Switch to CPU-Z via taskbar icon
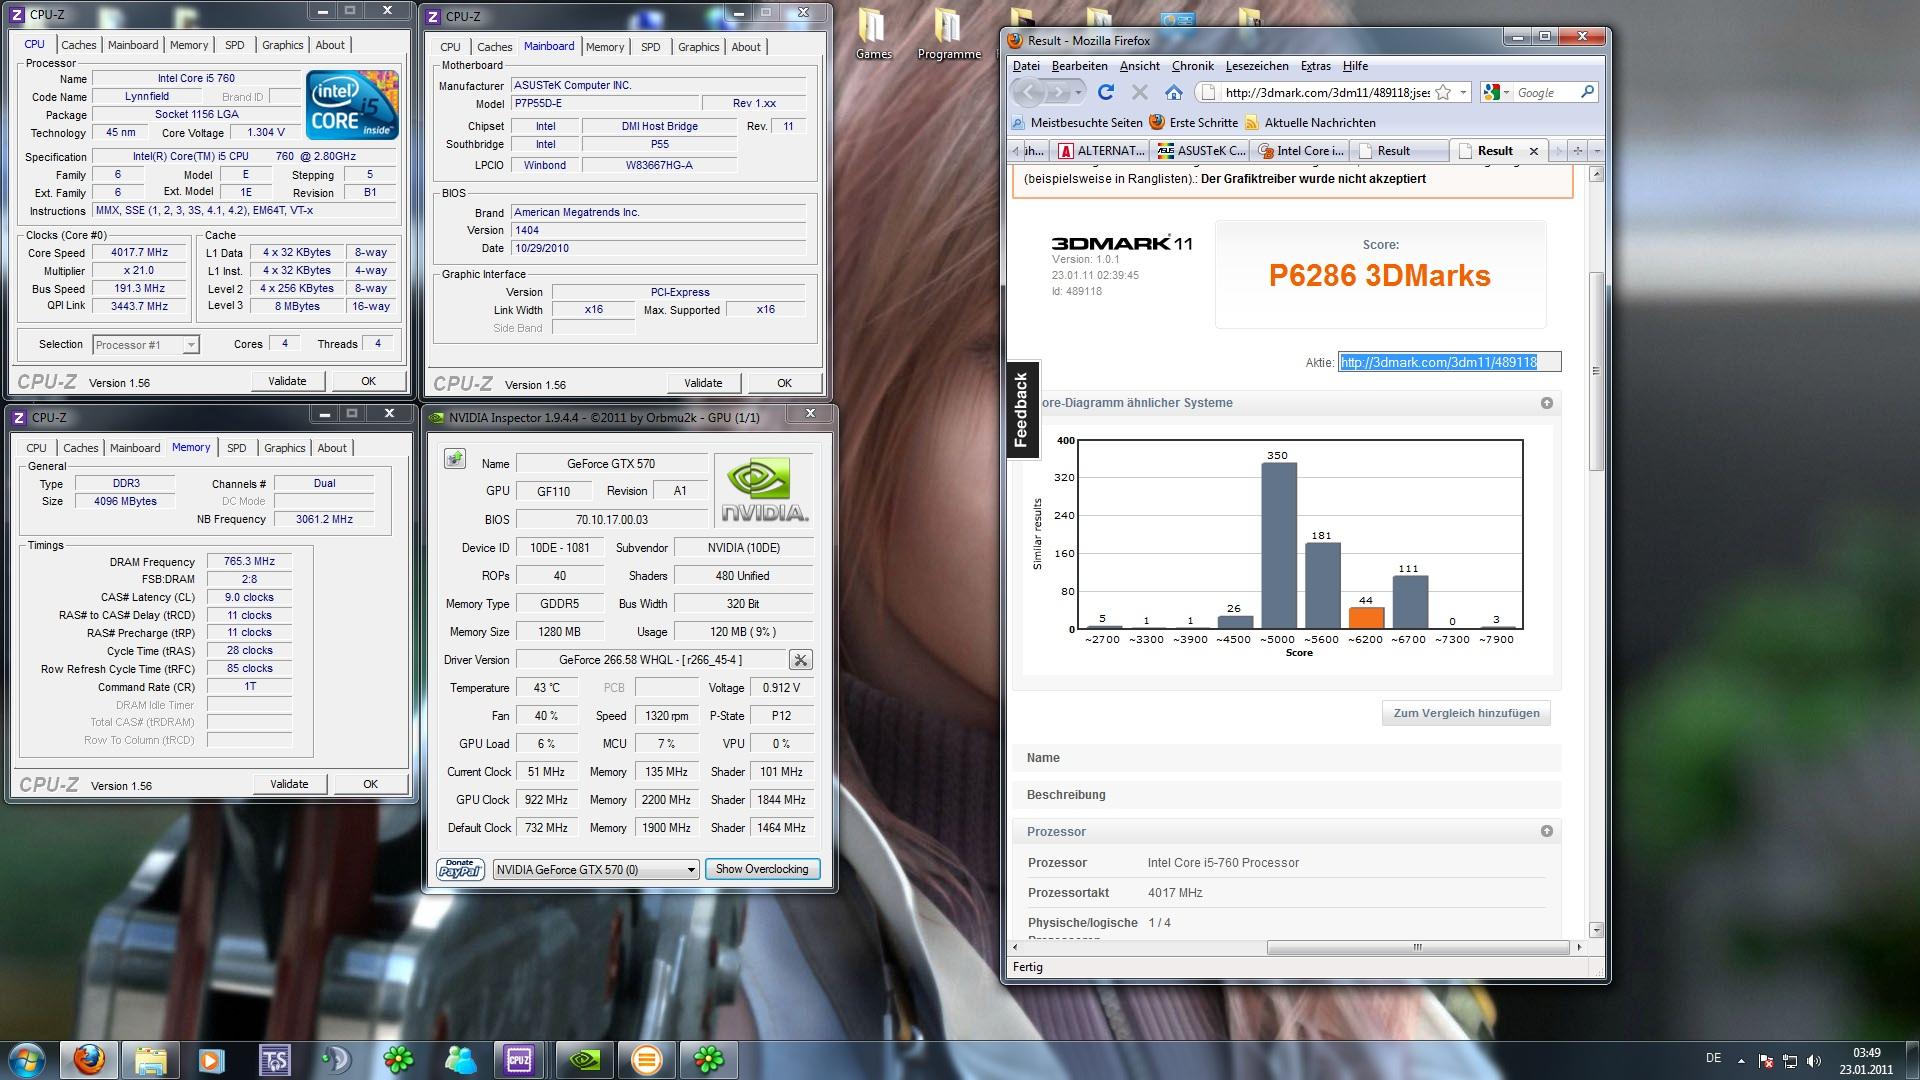The height and width of the screenshot is (1080, 1920). coord(519,1059)
